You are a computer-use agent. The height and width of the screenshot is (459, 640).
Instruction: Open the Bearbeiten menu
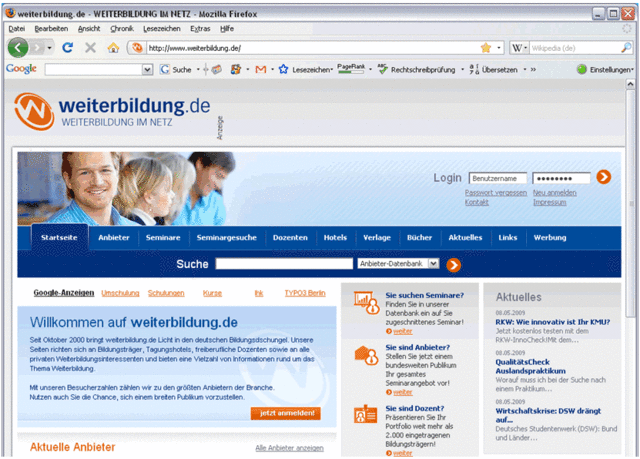click(51, 29)
